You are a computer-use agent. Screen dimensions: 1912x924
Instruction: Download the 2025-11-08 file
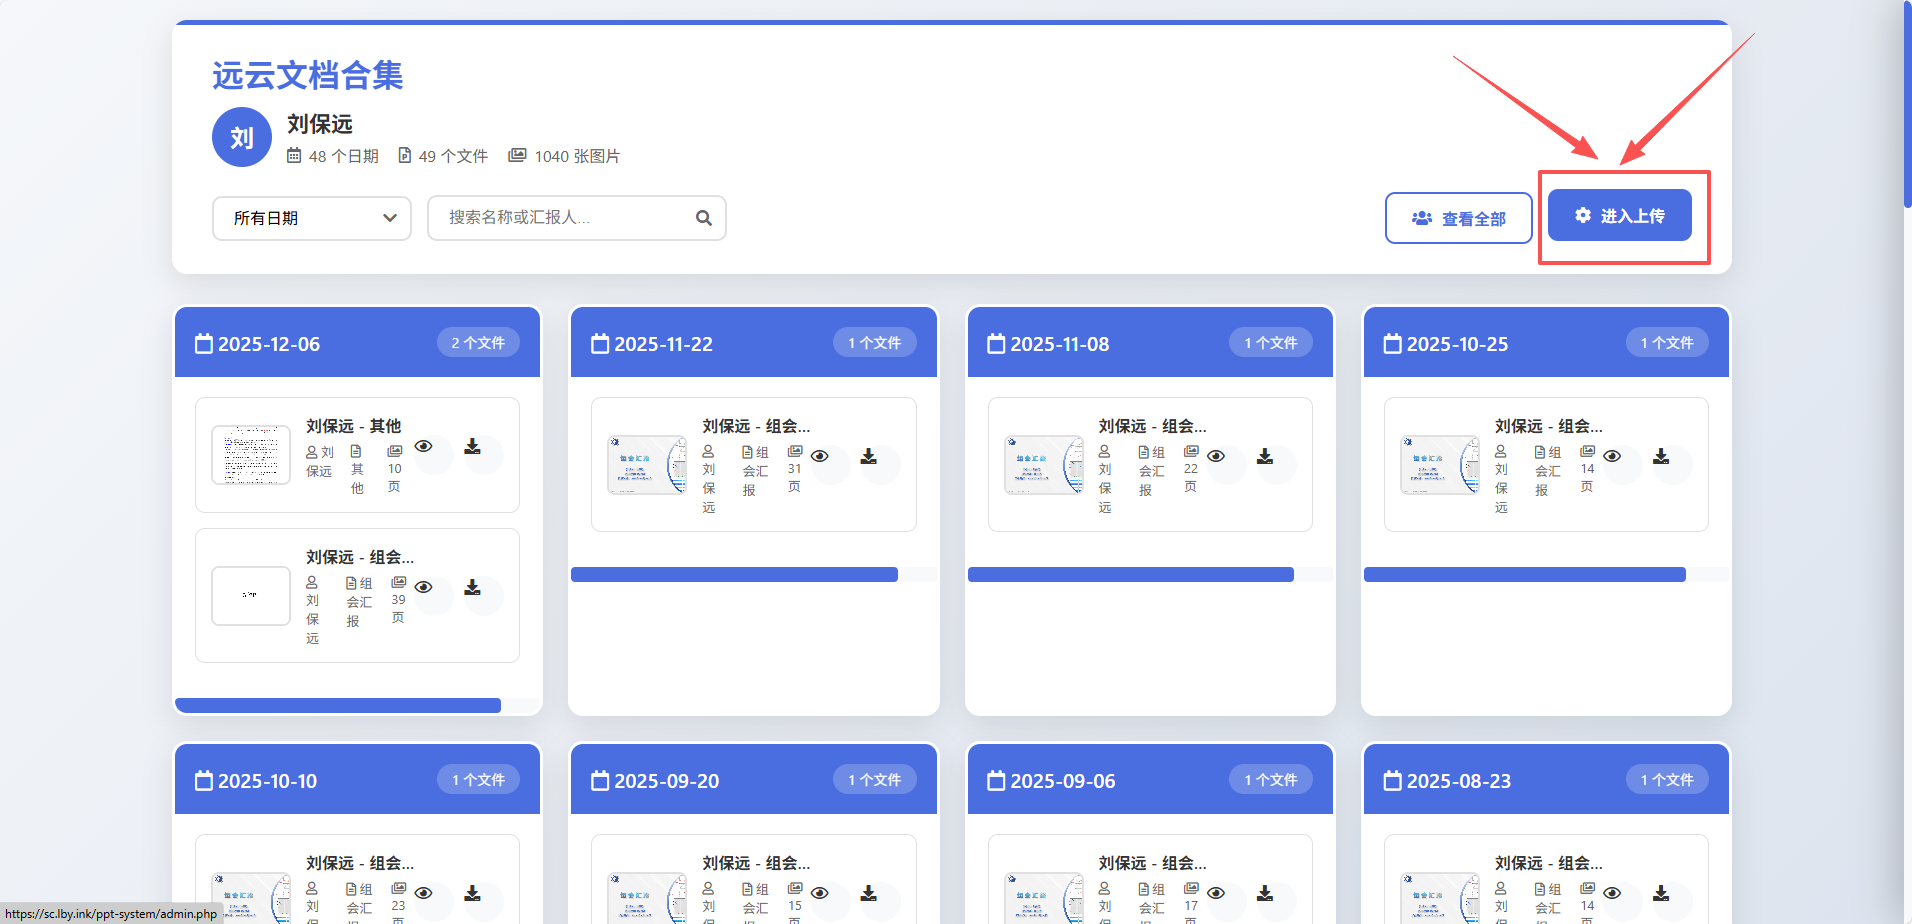(x=1265, y=456)
